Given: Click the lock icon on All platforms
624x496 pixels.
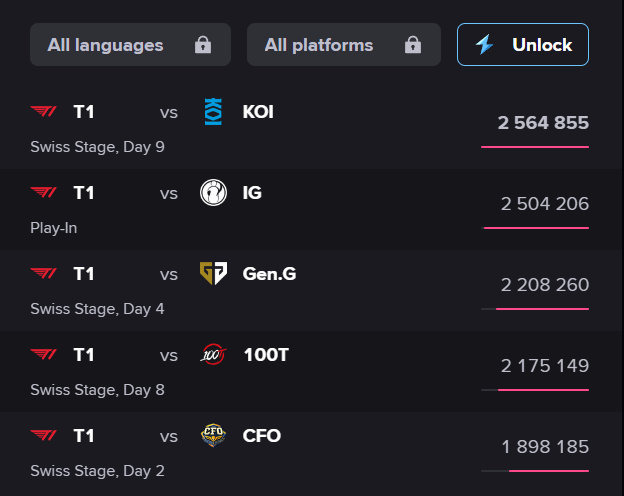Looking at the screenshot, I should tap(412, 45).
